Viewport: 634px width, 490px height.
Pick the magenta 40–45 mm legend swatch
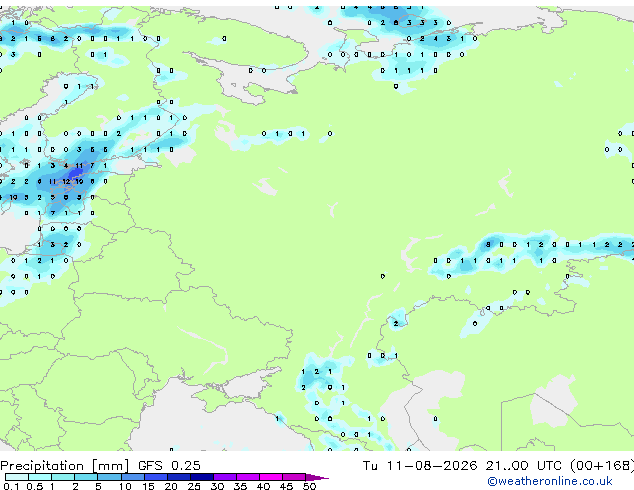pos(271,477)
